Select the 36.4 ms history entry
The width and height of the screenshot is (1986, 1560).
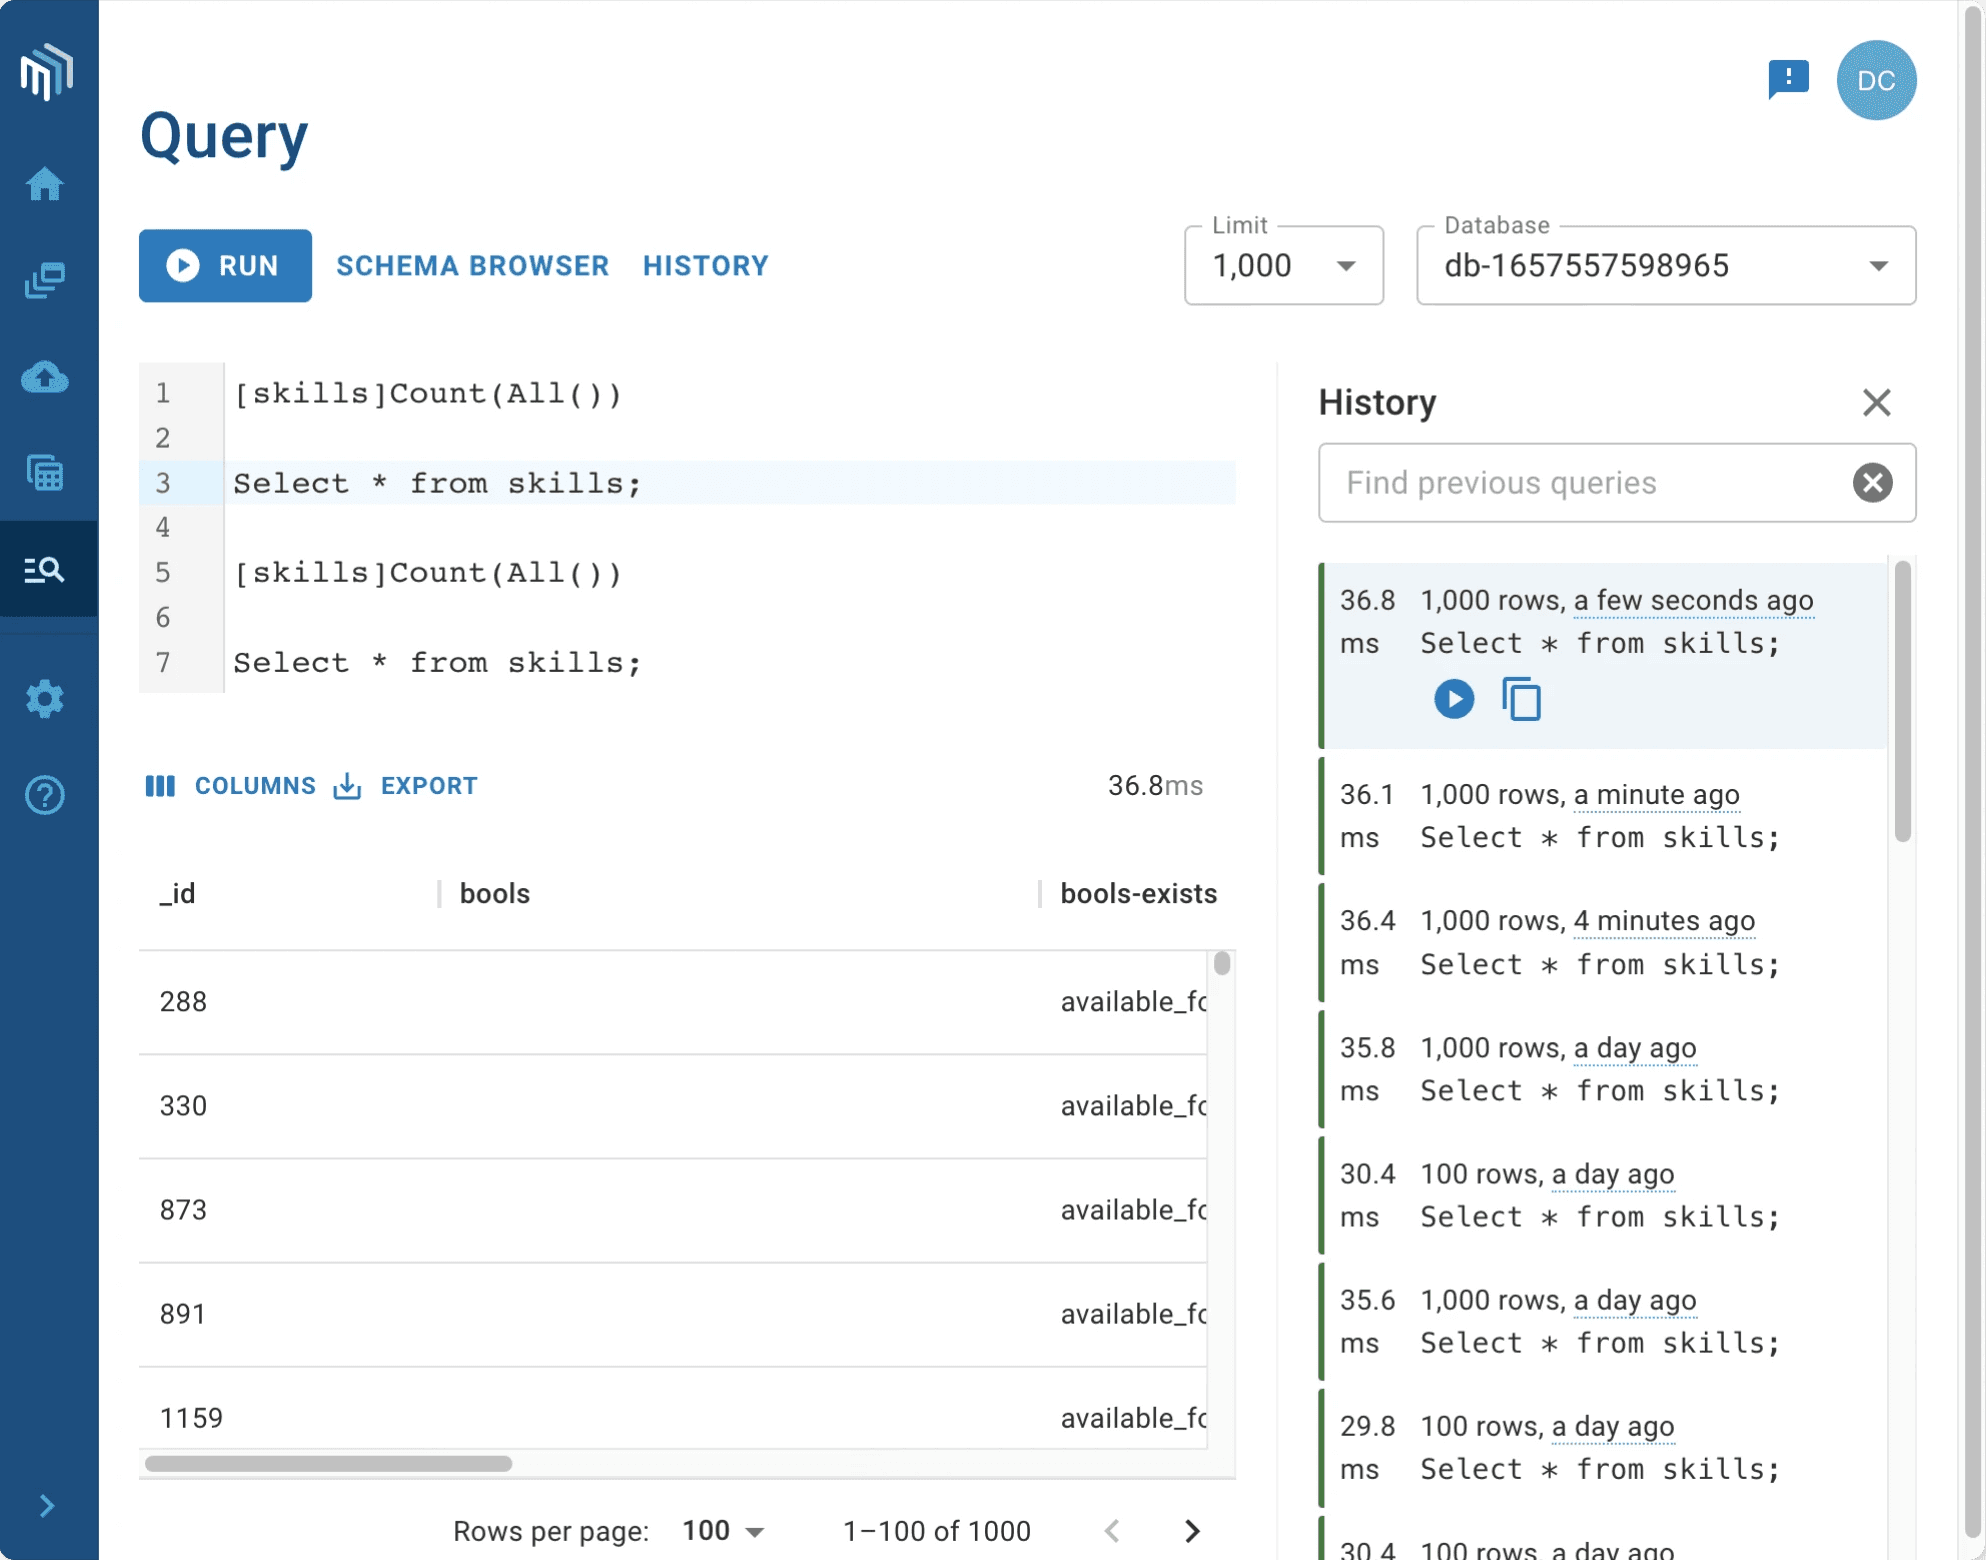1602,942
